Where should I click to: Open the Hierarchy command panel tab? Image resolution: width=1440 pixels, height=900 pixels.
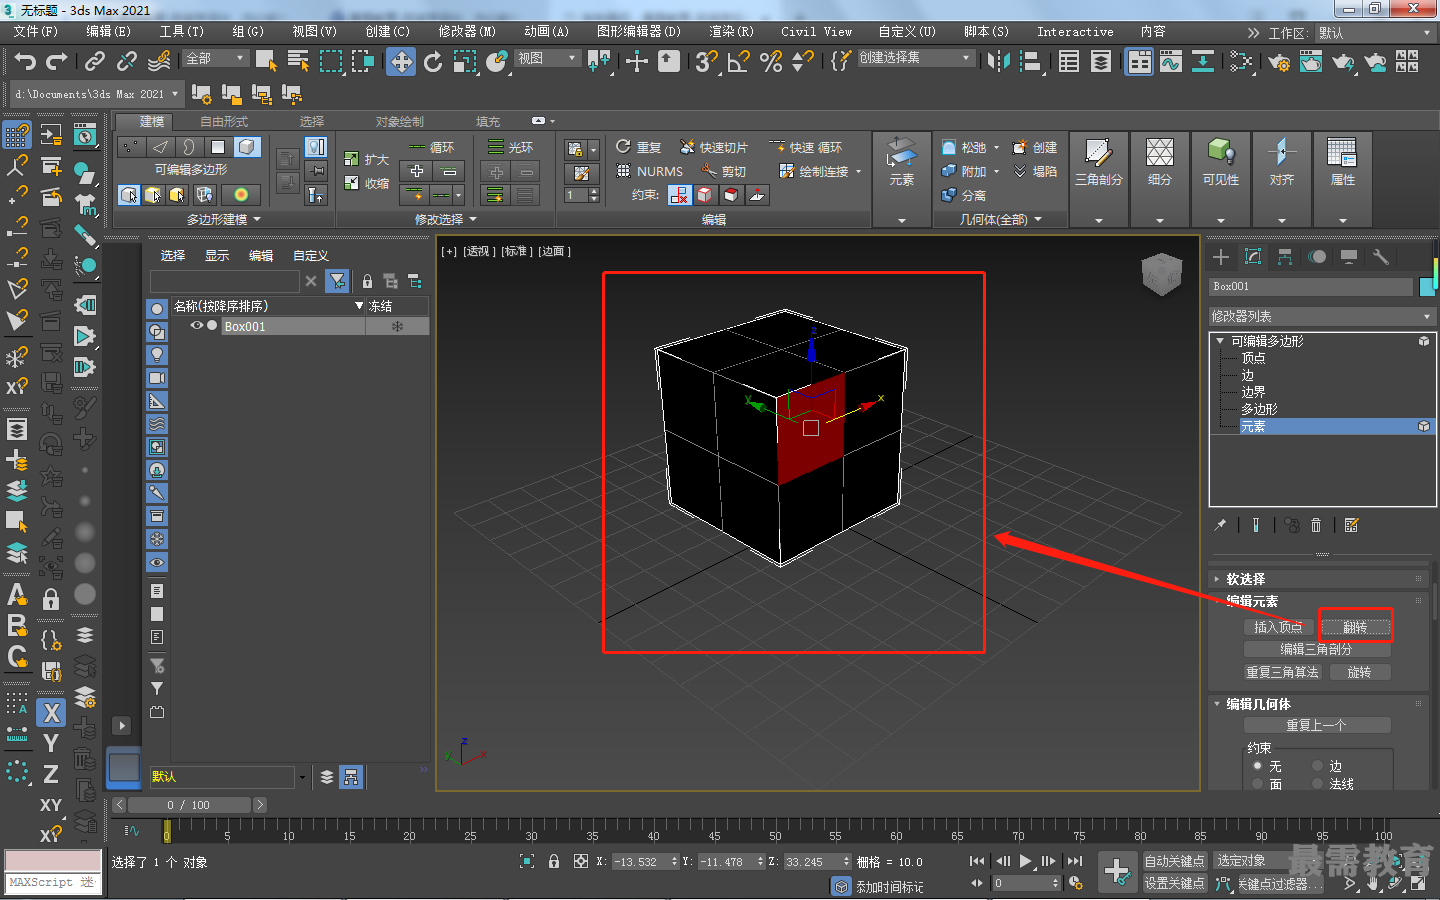tap(1285, 257)
